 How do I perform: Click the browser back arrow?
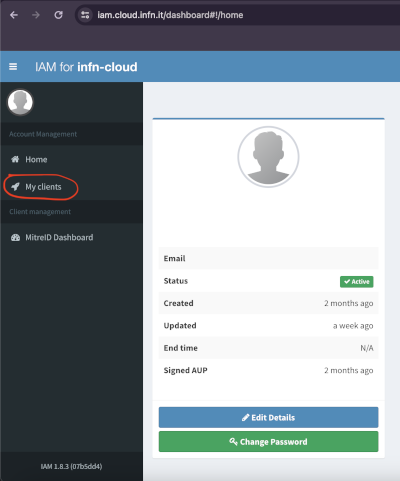click(x=14, y=15)
